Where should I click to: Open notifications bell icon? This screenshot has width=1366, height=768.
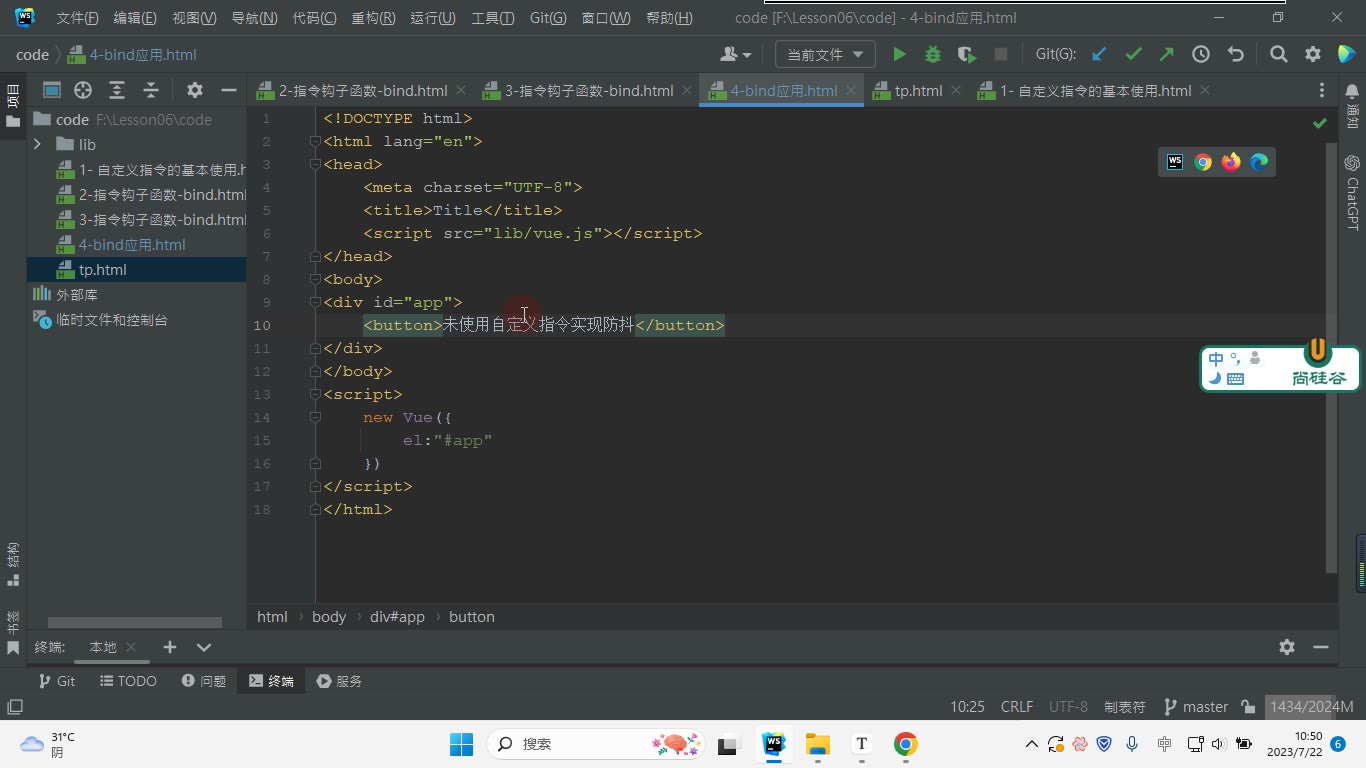click(x=1353, y=90)
